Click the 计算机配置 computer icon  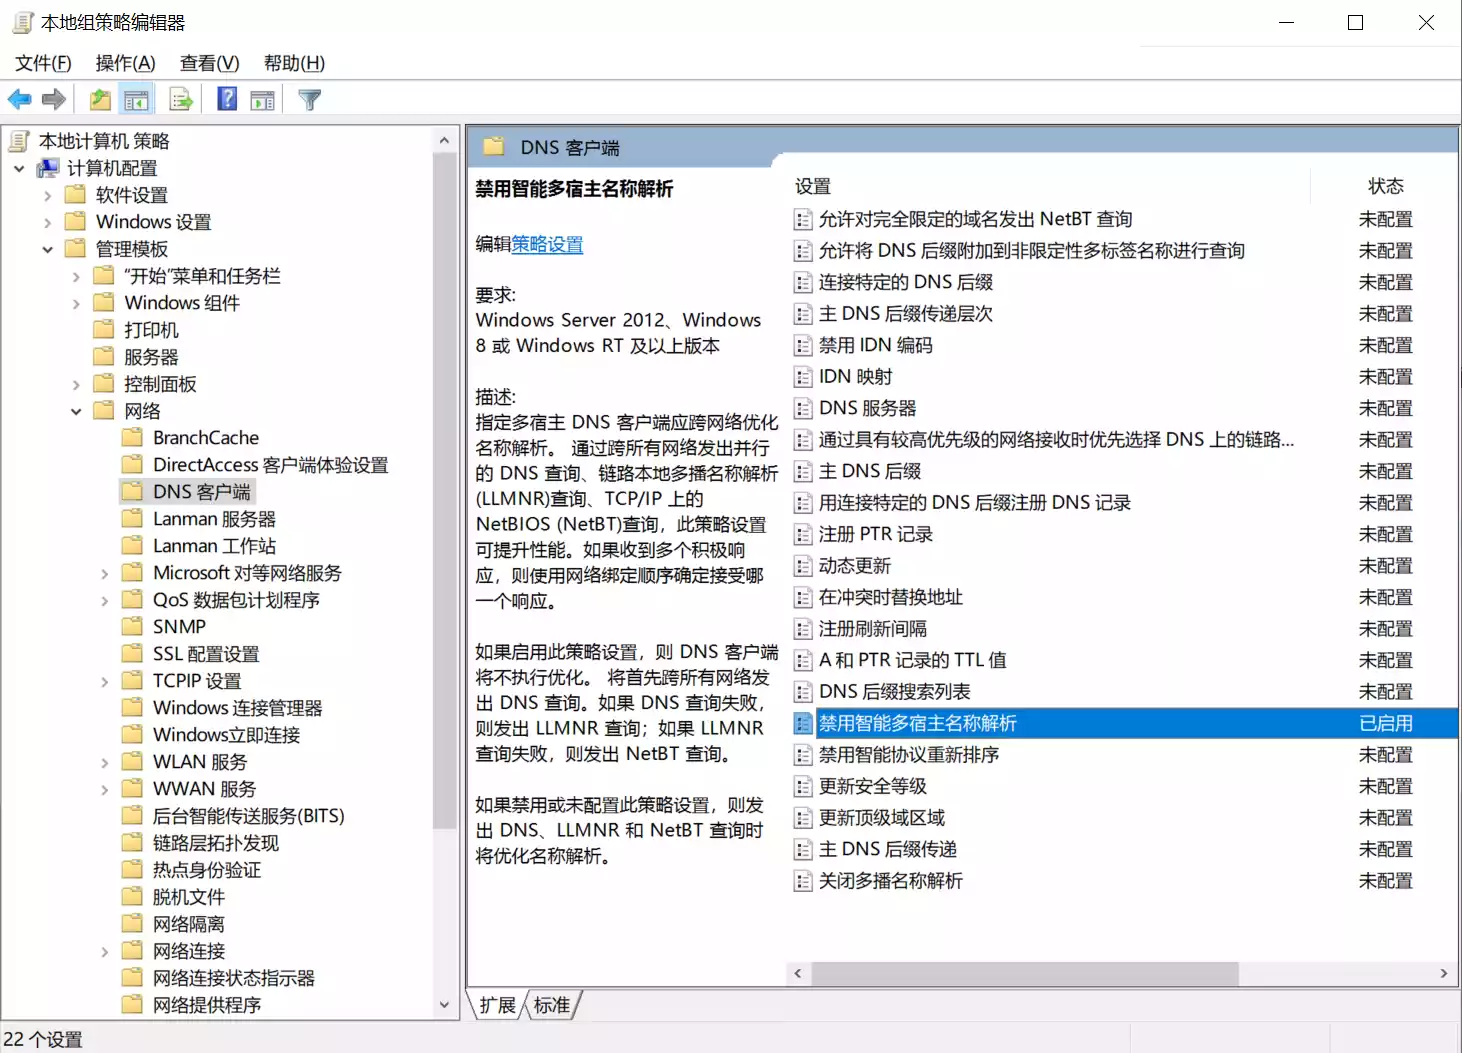click(48, 168)
